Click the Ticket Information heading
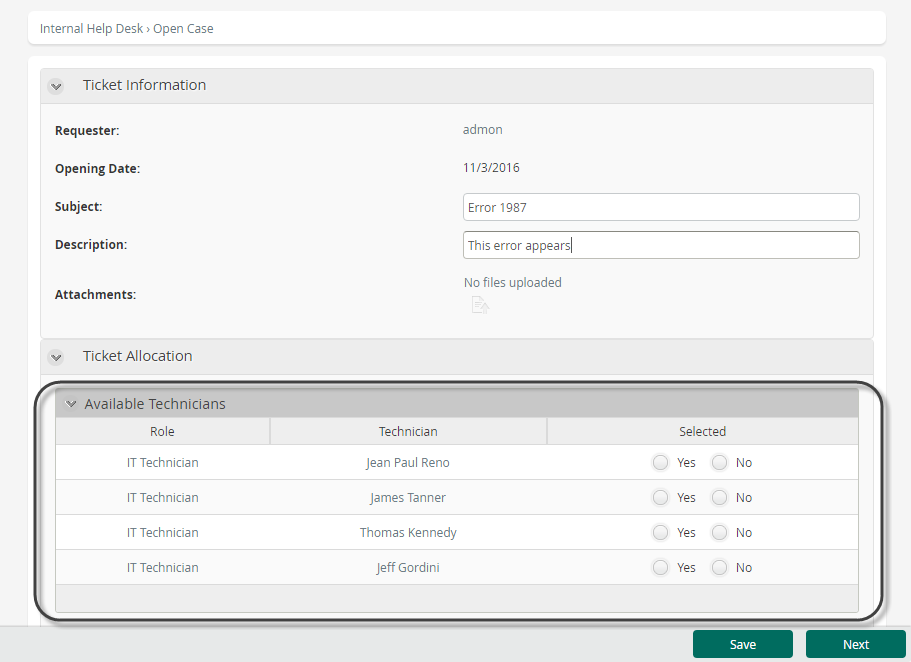 pos(144,85)
